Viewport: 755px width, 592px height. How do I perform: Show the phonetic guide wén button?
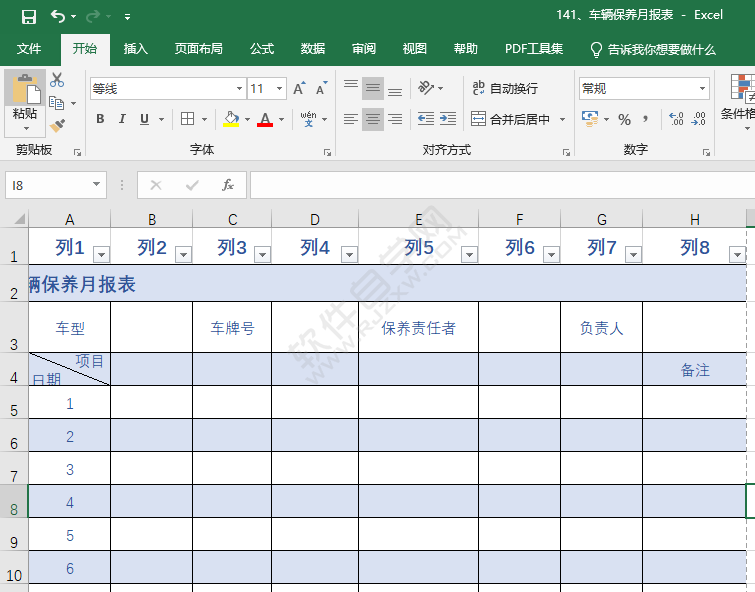pyautogui.click(x=309, y=118)
